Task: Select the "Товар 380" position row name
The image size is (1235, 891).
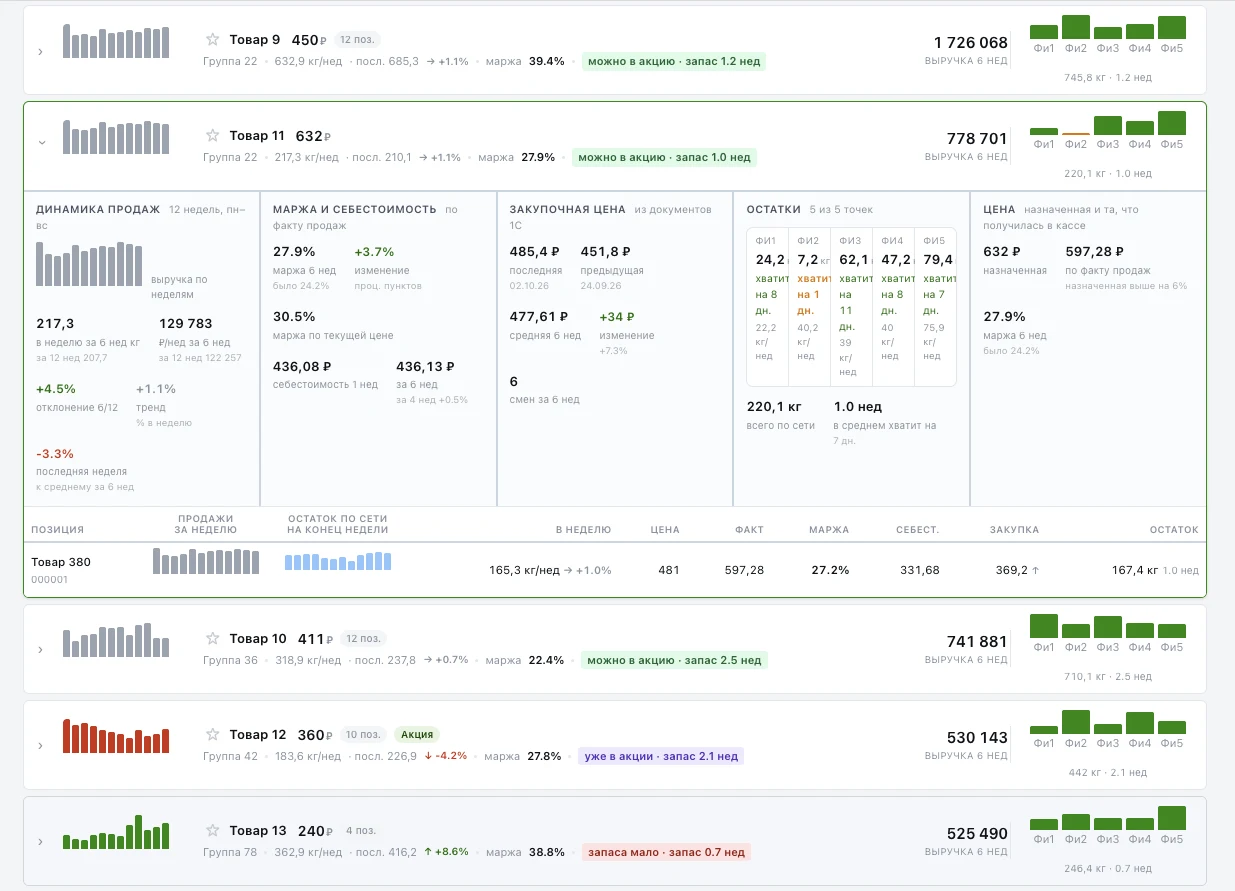Action: [x=61, y=562]
